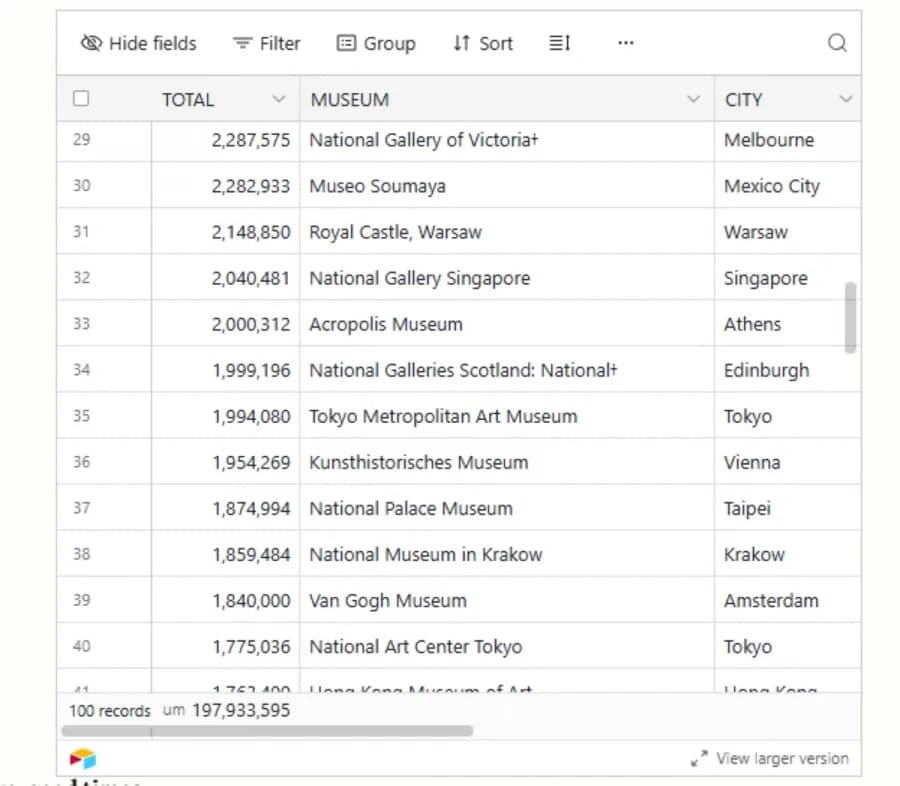The image size is (900, 786).
Task: Open the Group menu
Action: click(x=376, y=43)
